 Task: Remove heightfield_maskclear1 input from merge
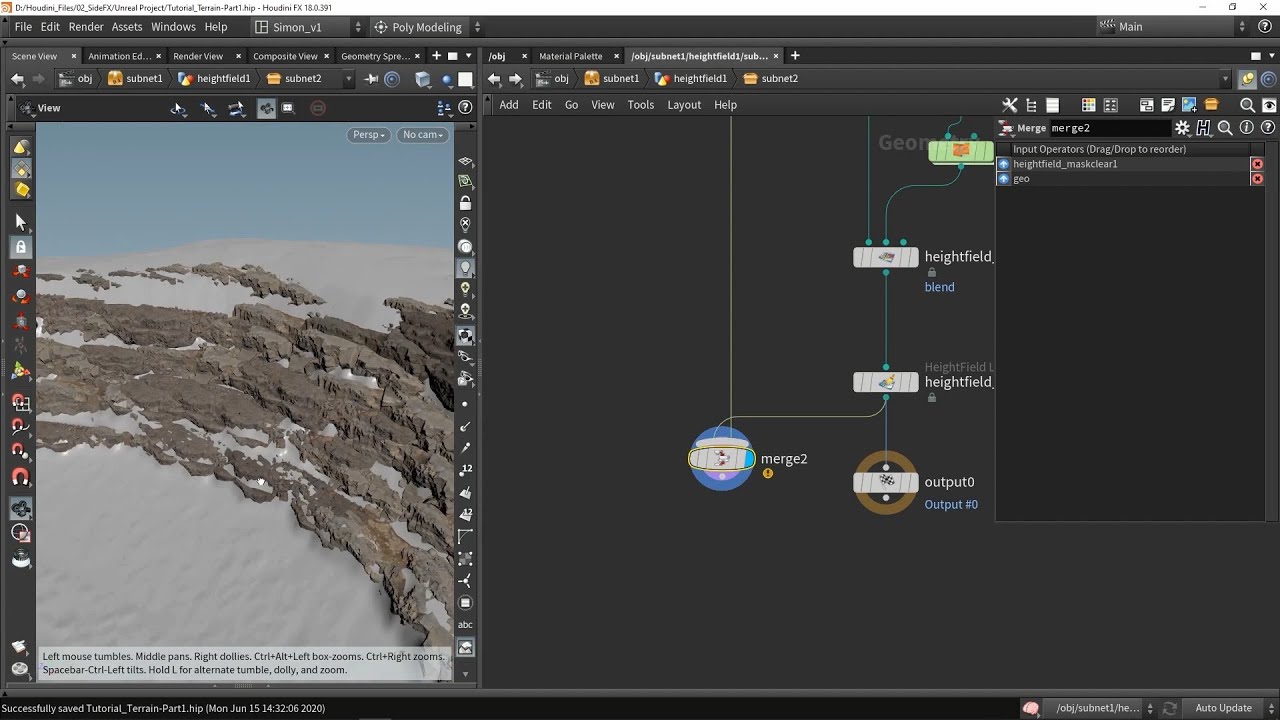point(1257,164)
